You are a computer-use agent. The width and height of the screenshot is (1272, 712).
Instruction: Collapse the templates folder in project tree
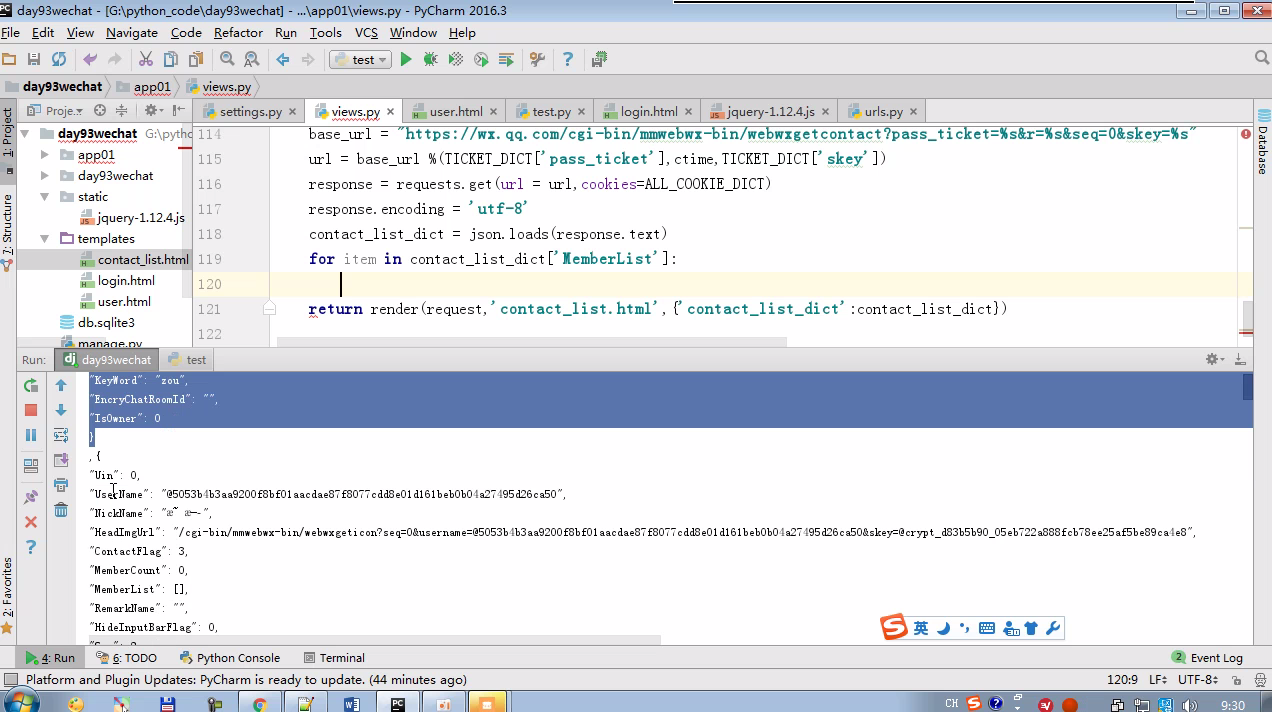45,239
